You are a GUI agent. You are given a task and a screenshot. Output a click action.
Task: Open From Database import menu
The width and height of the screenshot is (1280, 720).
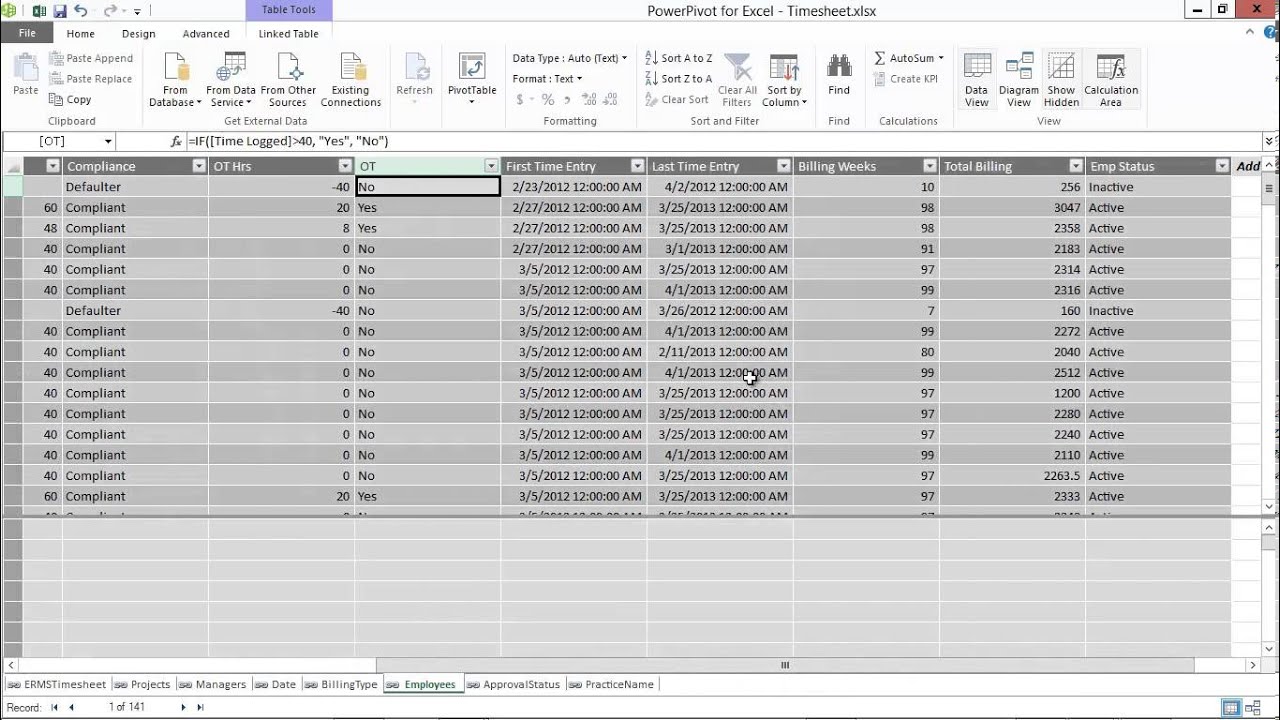175,80
